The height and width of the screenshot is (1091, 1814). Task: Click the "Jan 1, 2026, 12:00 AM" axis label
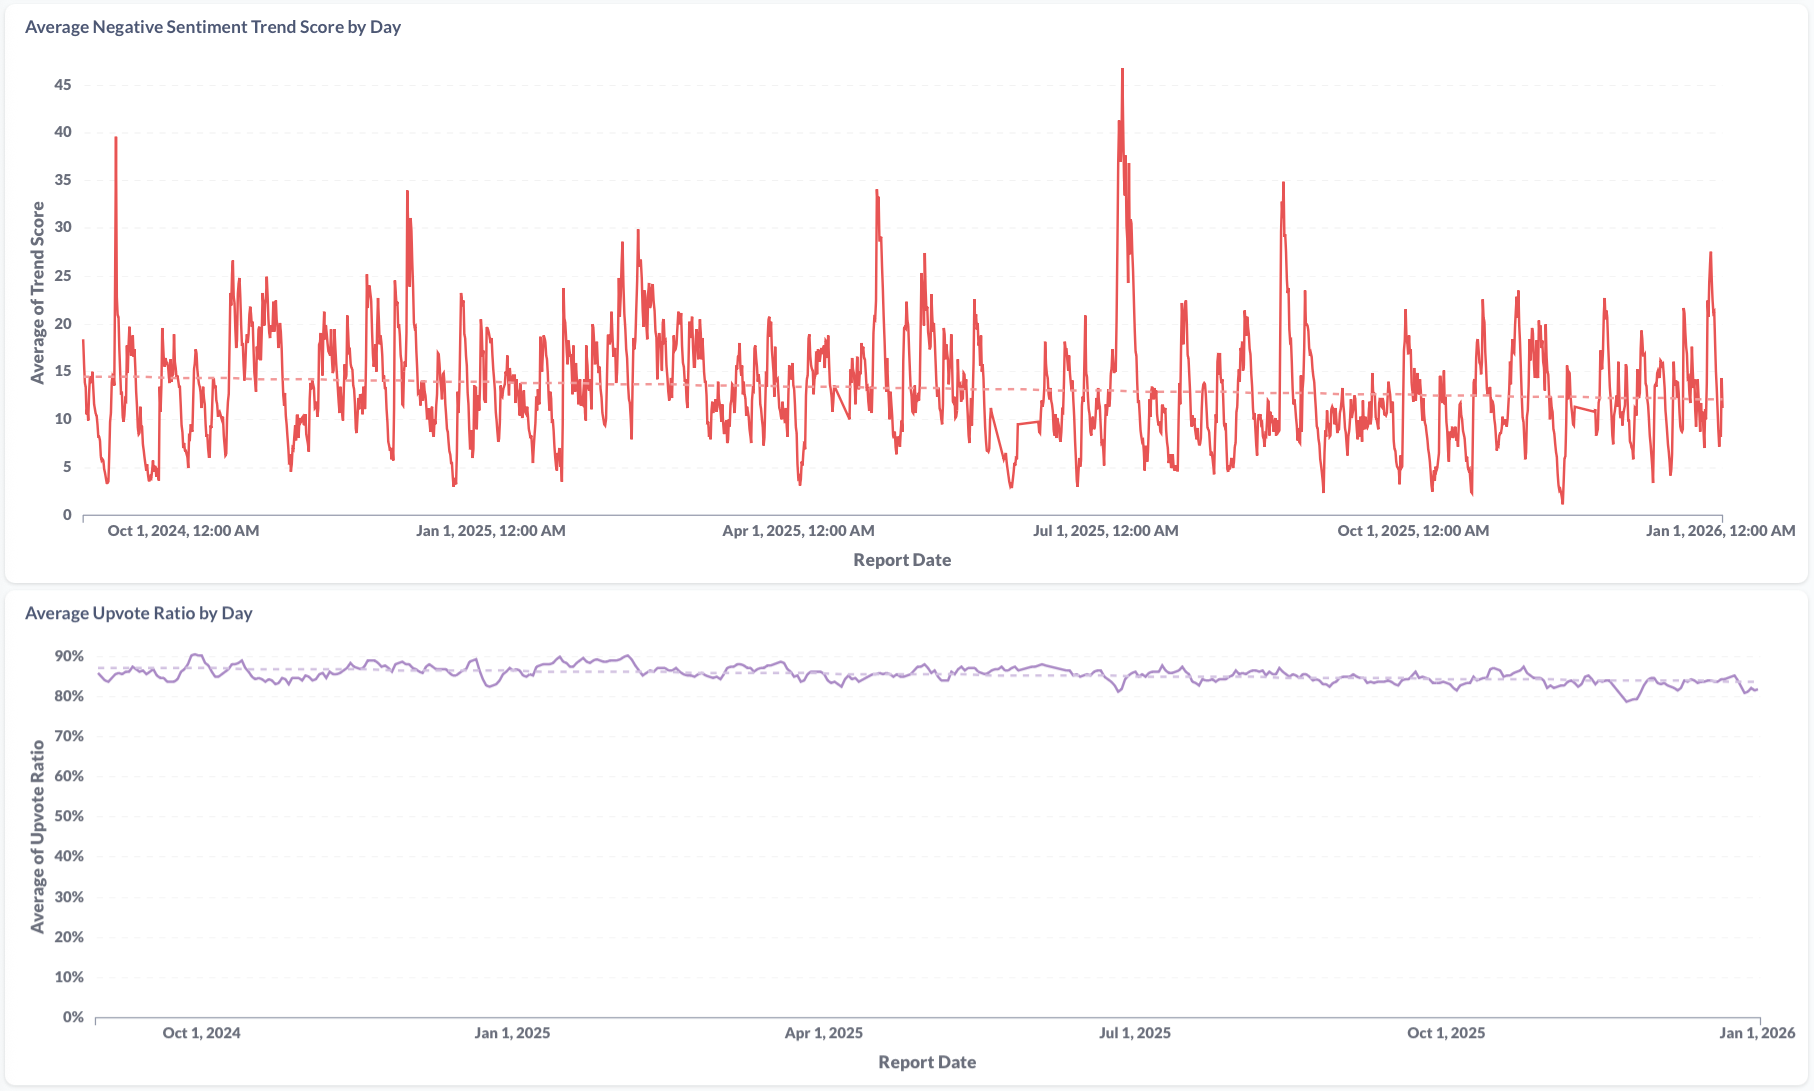[1720, 531]
